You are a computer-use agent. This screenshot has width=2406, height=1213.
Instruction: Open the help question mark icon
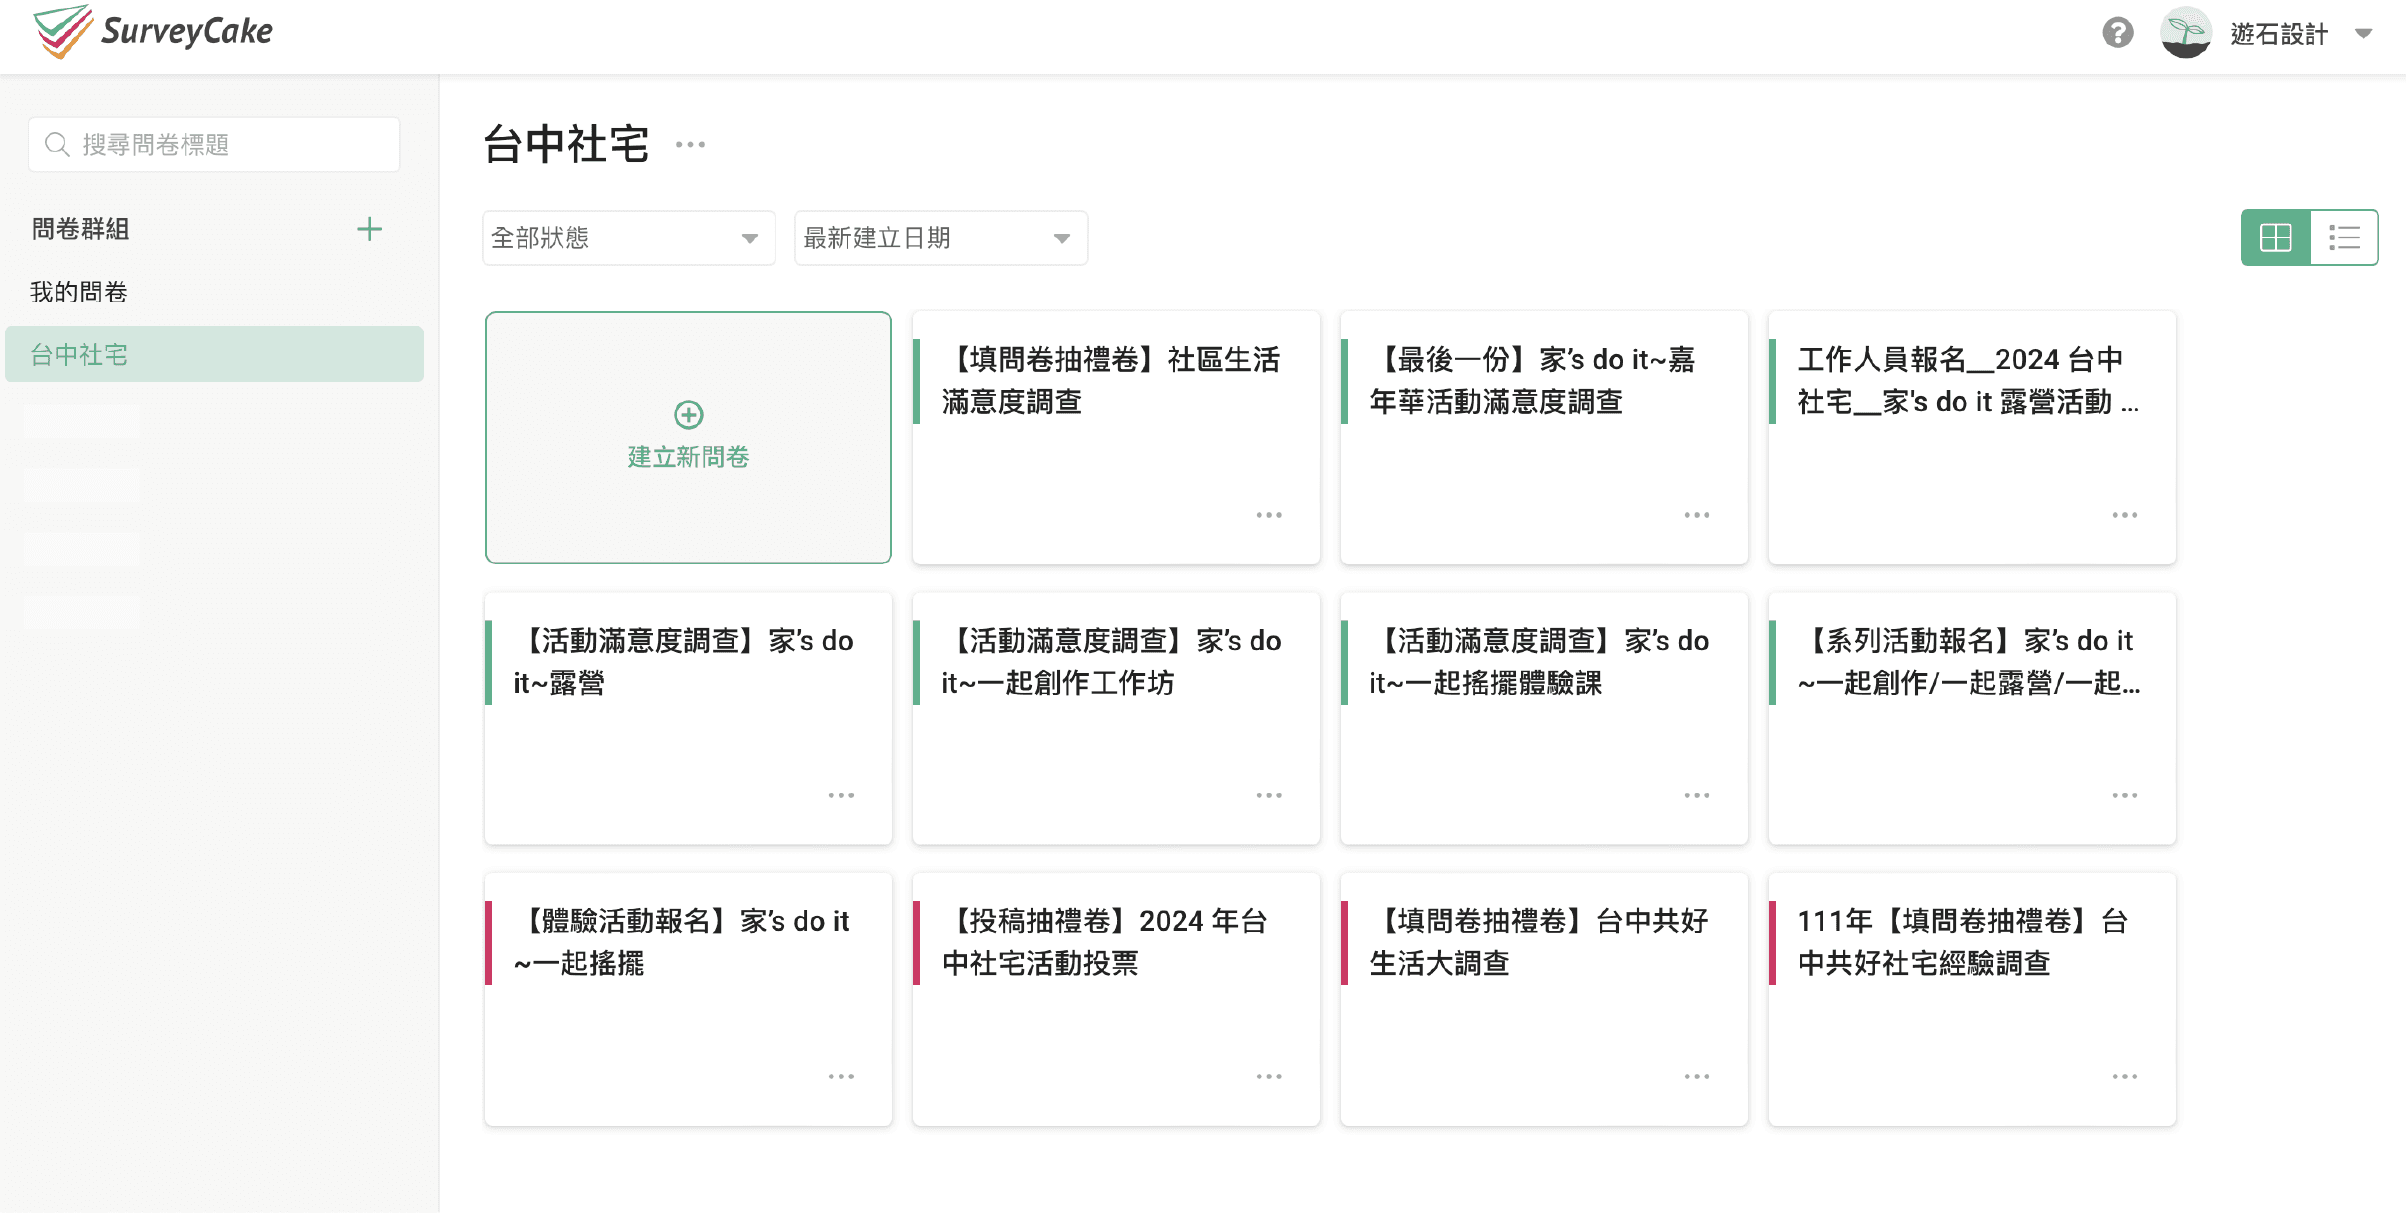(2117, 33)
